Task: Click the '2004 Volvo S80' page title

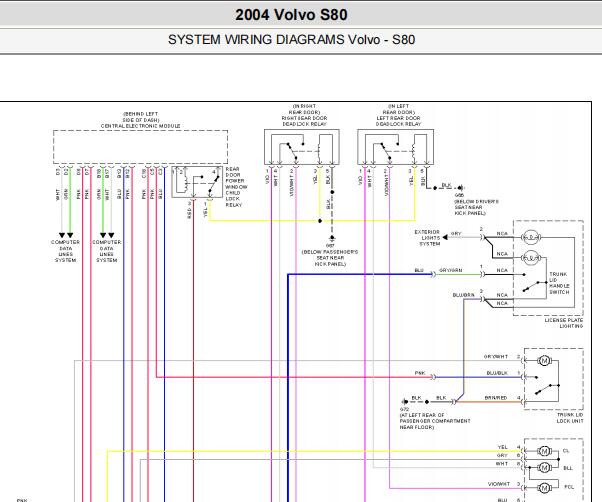Action: click(x=291, y=15)
